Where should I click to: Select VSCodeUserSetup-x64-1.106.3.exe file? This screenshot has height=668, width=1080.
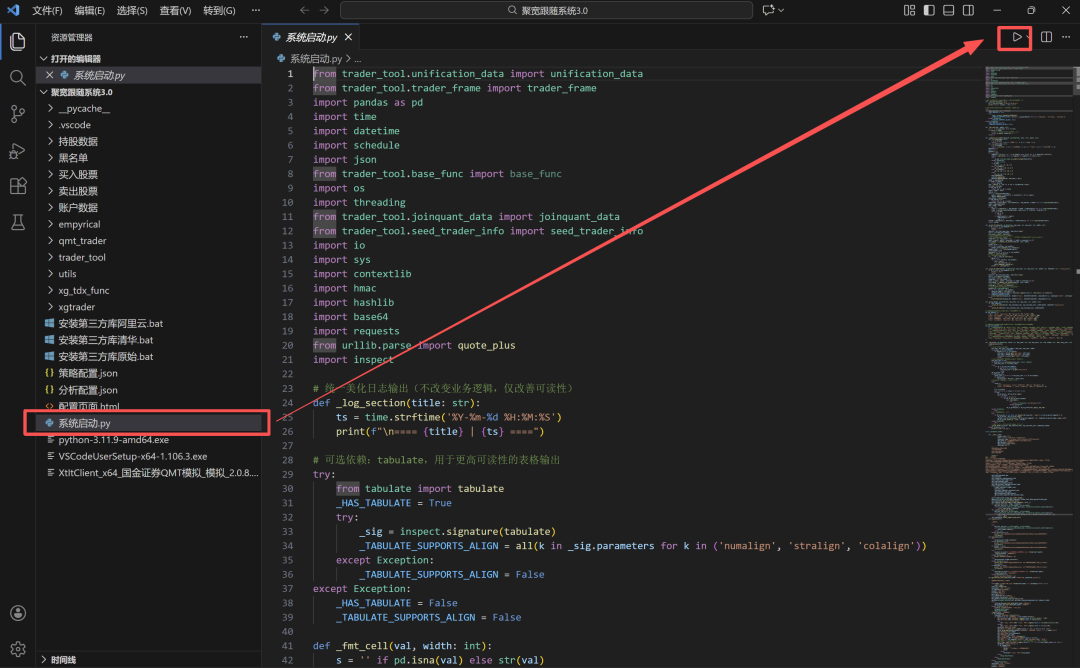pos(132,456)
